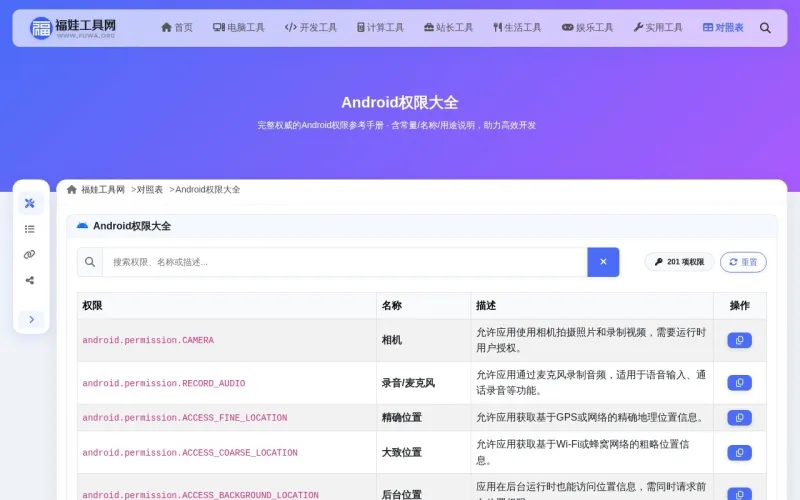The width and height of the screenshot is (800, 500).
Task: Open the 首页 home menu item
Action: tap(177, 28)
